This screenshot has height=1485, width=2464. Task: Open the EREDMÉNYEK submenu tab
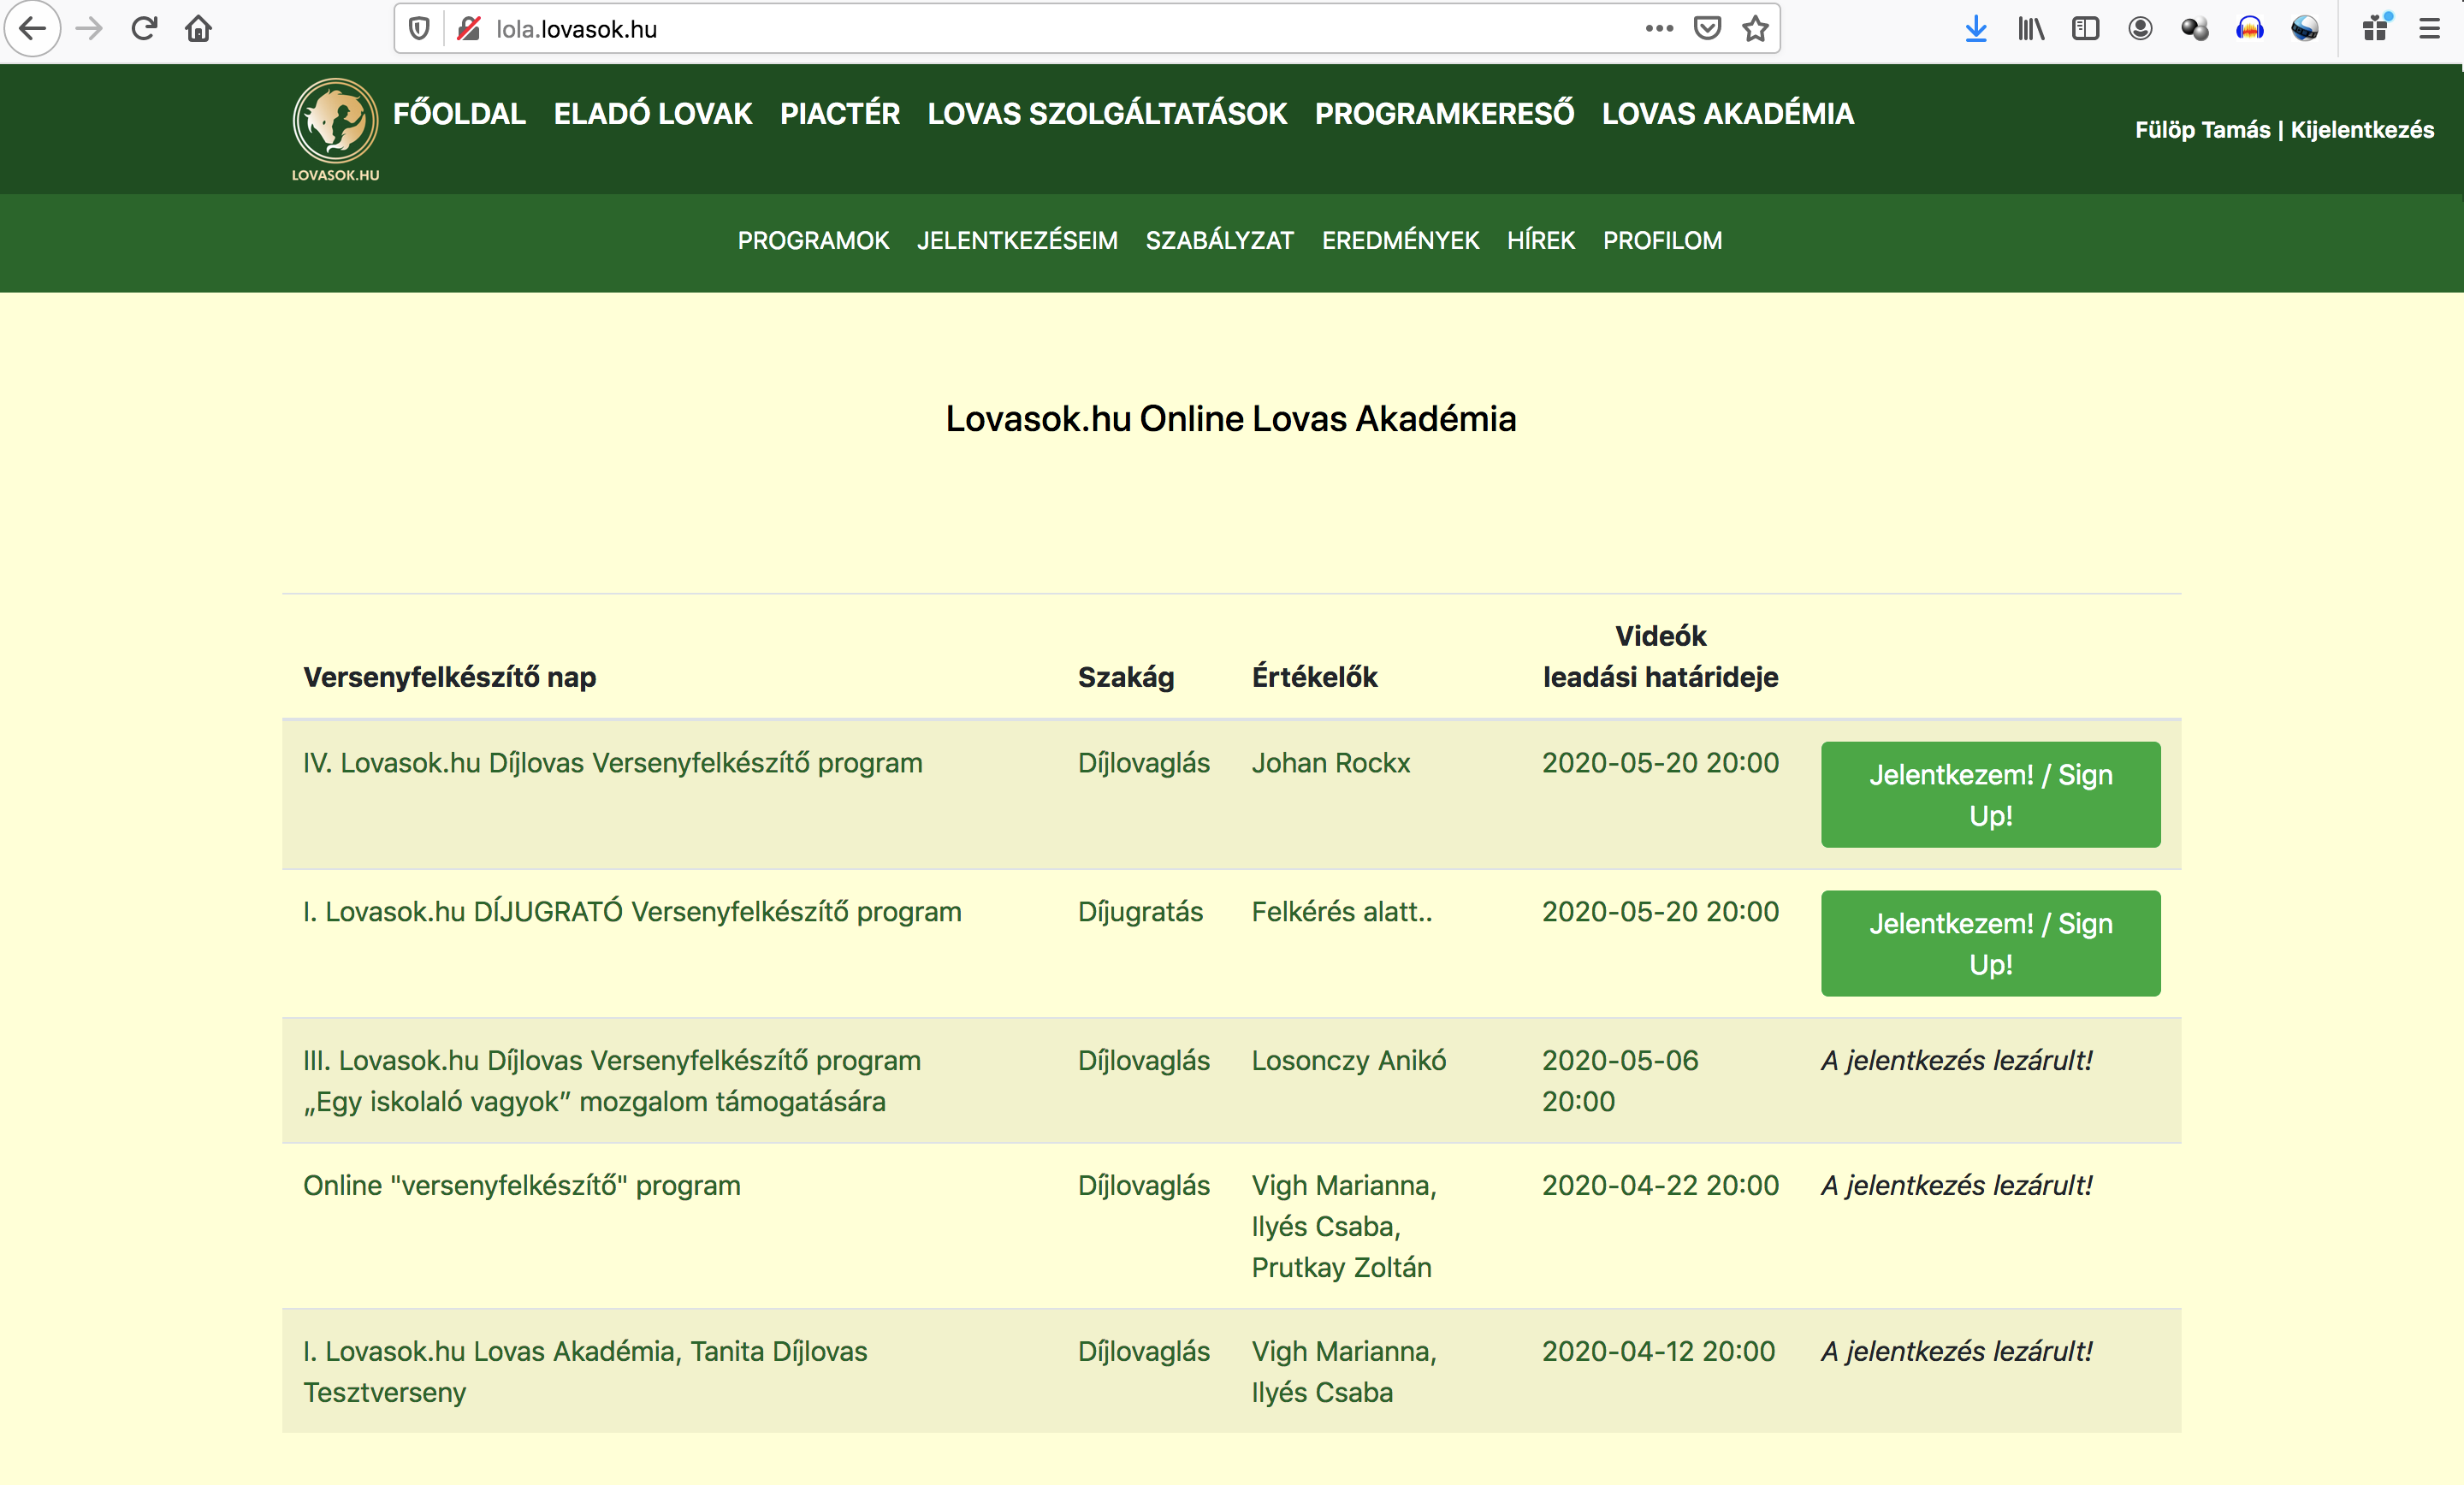click(1400, 241)
